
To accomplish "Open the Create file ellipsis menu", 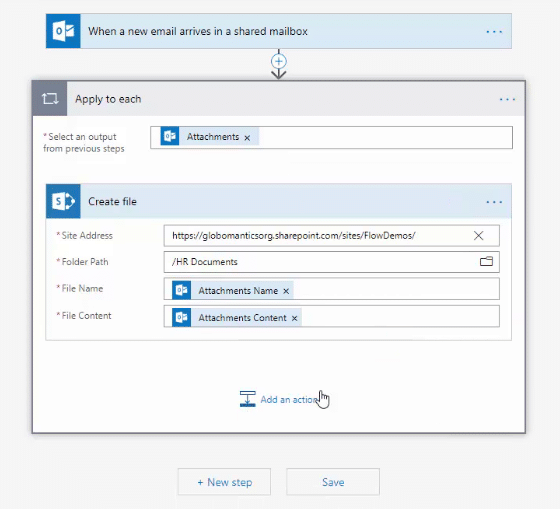I will [x=494, y=202].
